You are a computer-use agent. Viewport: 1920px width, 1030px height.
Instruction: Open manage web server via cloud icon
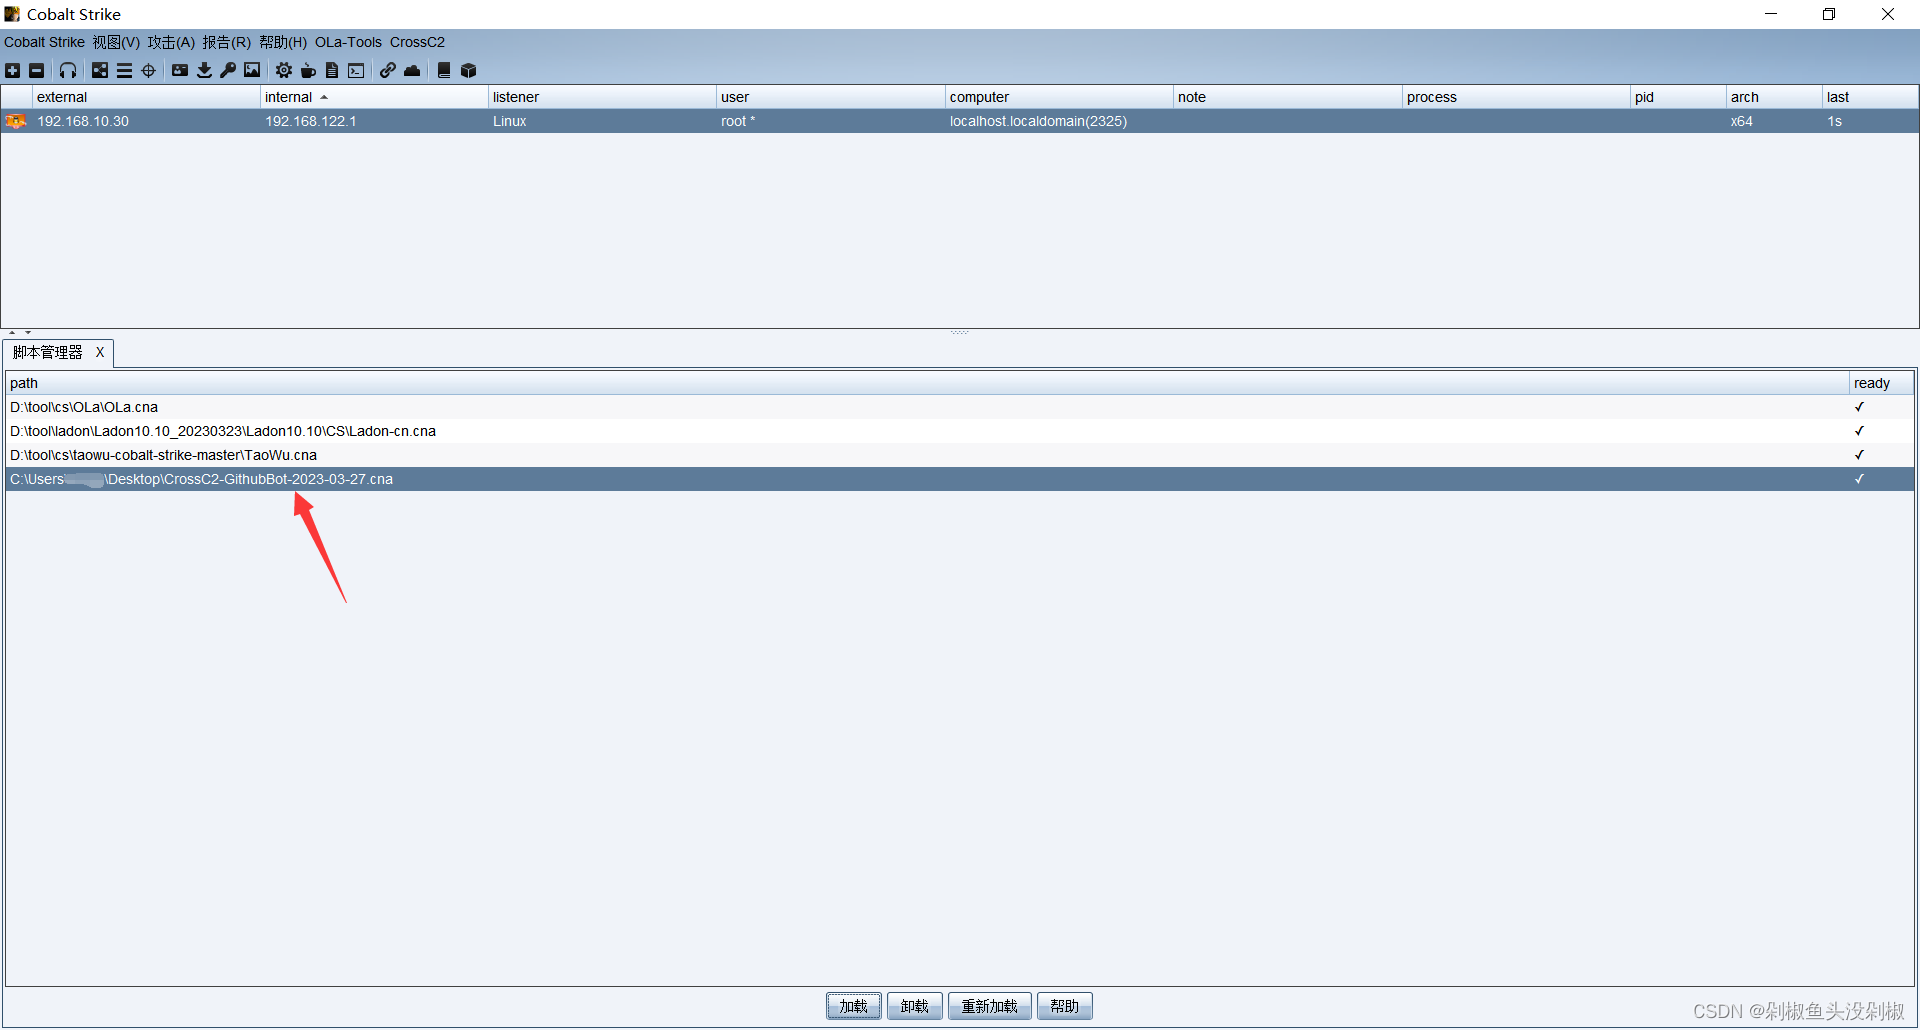tap(412, 70)
